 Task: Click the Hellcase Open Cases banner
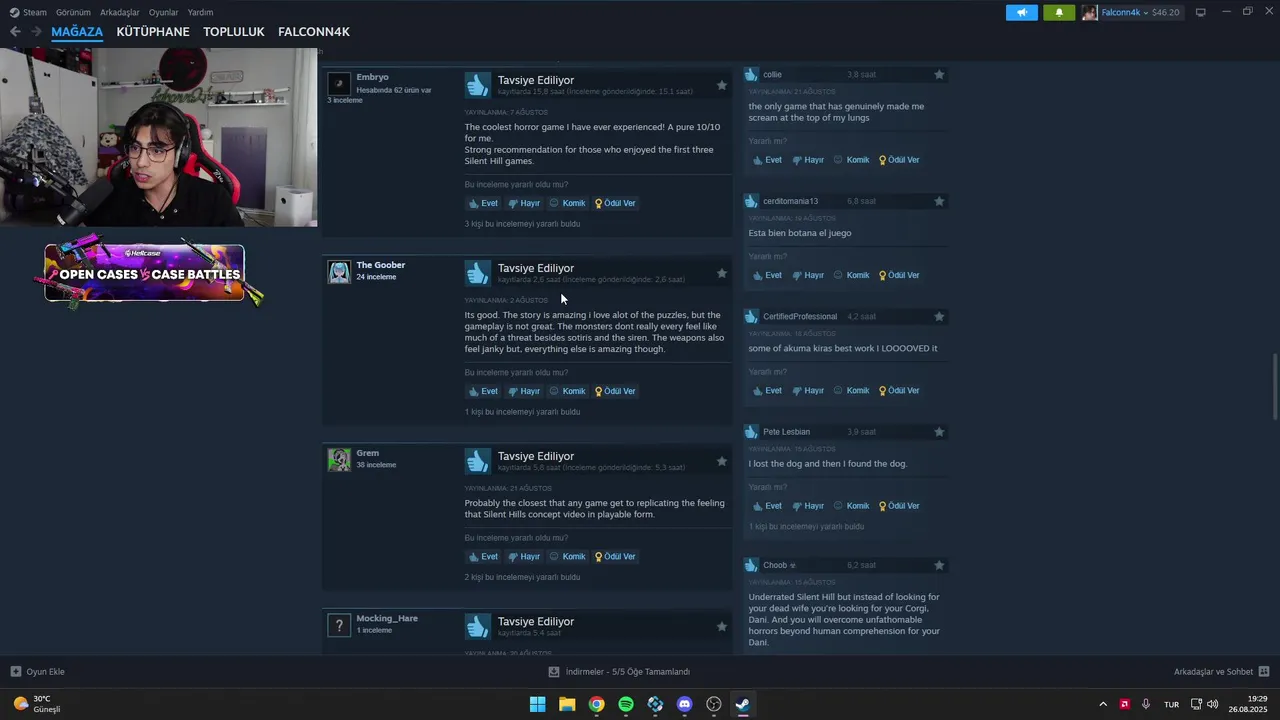point(145,273)
